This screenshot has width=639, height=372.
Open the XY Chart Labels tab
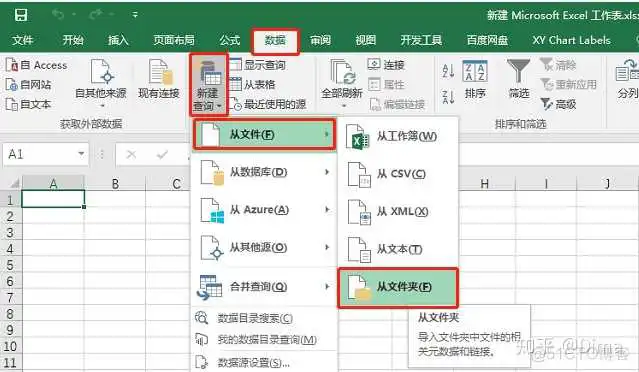point(571,40)
